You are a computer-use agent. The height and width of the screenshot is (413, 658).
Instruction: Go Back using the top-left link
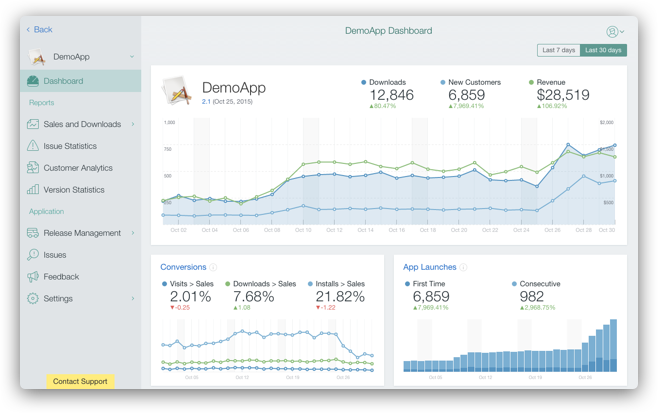pos(39,29)
